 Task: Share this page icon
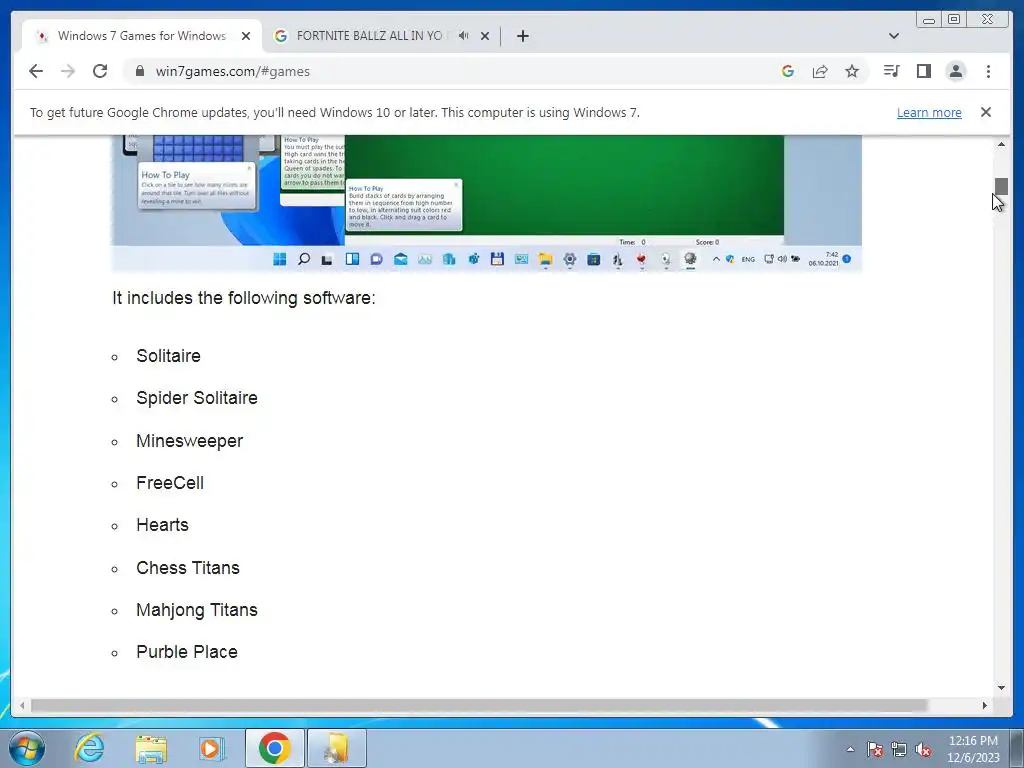pos(820,71)
